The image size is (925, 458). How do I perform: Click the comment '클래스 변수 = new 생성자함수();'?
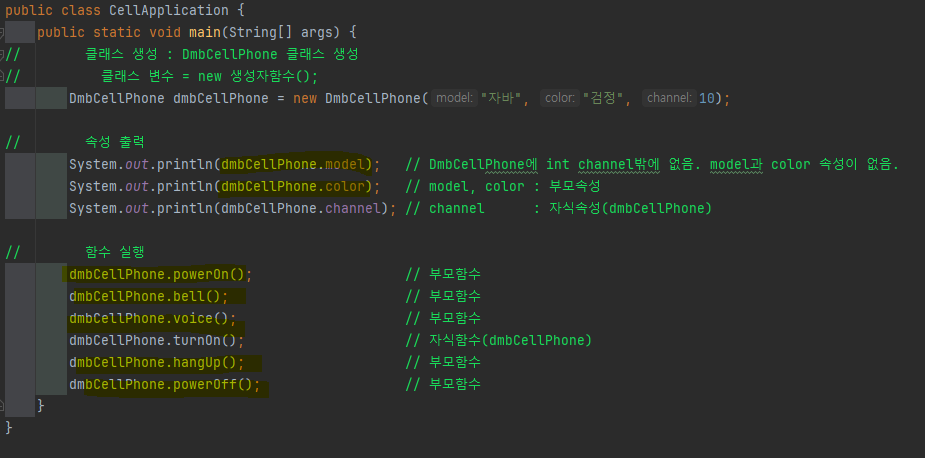point(209,76)
